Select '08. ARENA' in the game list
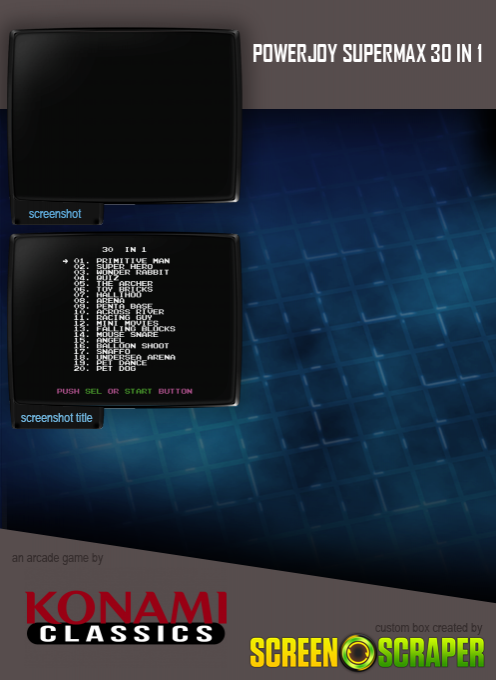The height and width of the screenshot is (680, 496). point(99,300)
